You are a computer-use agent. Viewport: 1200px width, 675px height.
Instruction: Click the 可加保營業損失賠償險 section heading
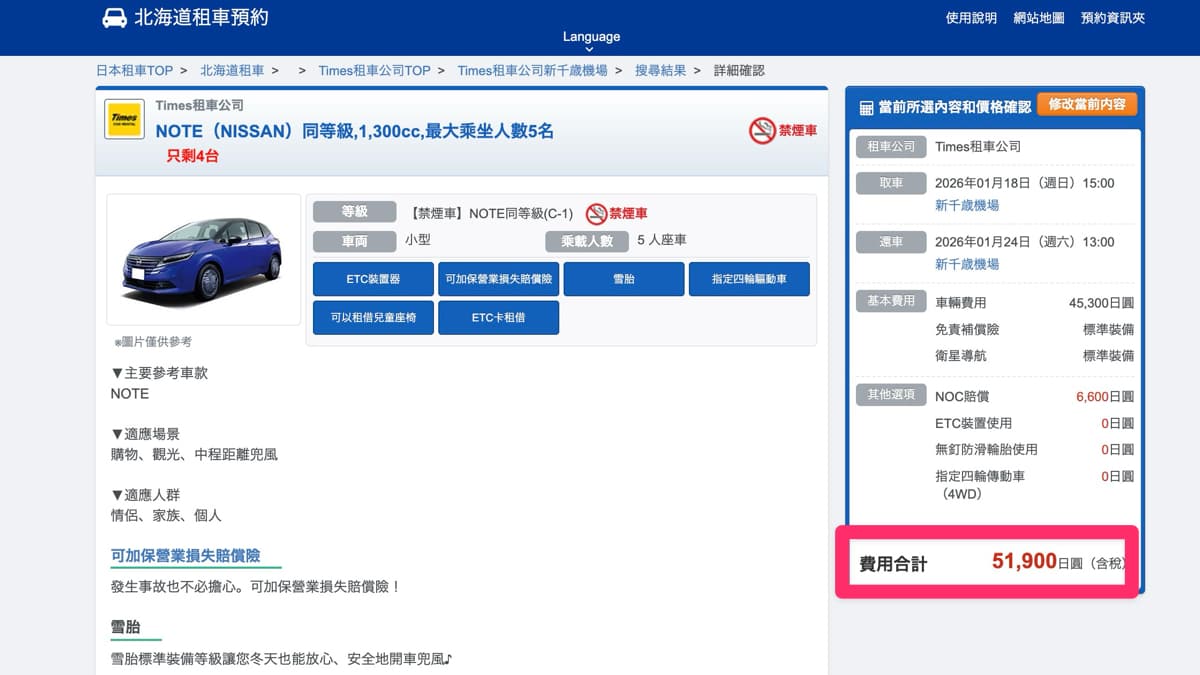(185, 556)
